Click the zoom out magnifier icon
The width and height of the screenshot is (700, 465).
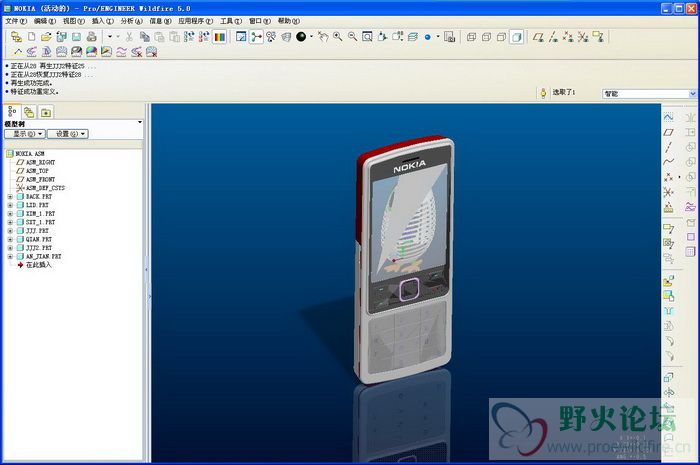pyautogui.click(x=352, y=37)
